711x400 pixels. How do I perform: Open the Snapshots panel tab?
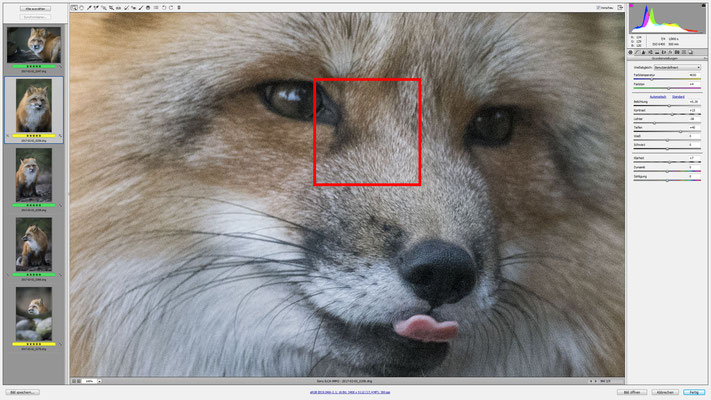tap(691, 53)
